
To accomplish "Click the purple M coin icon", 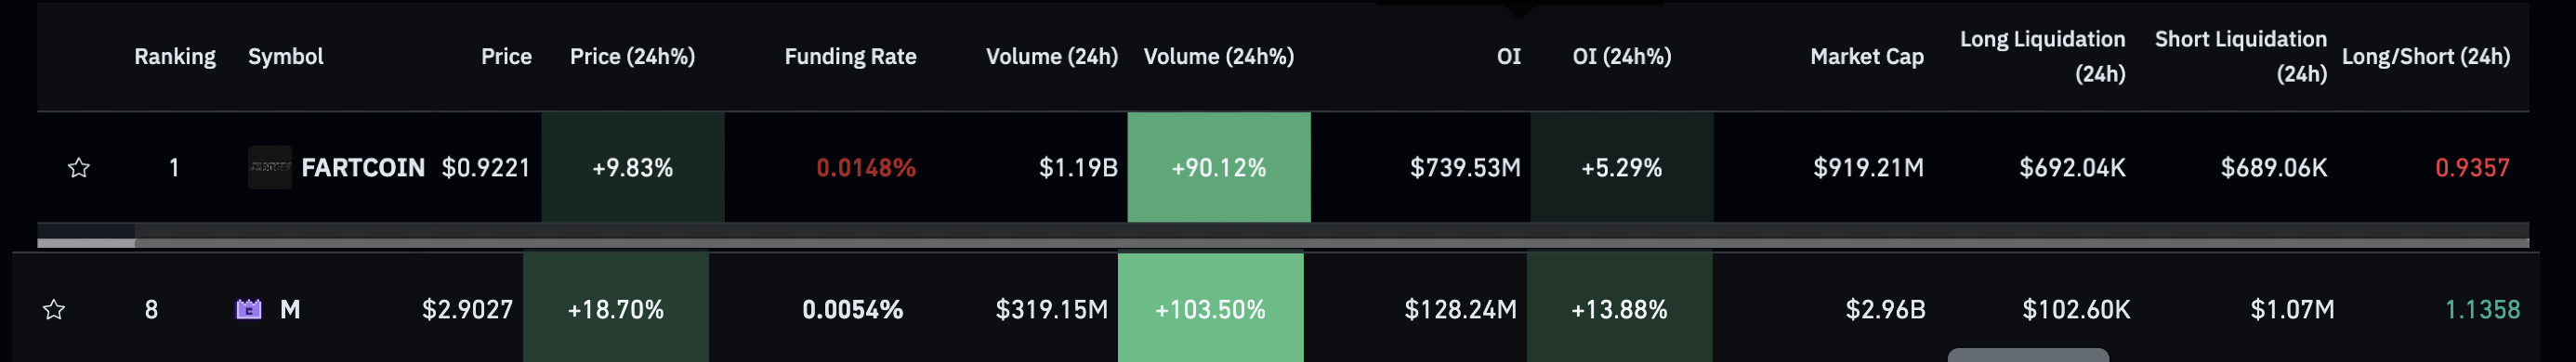I will click(x=248, y=310).
